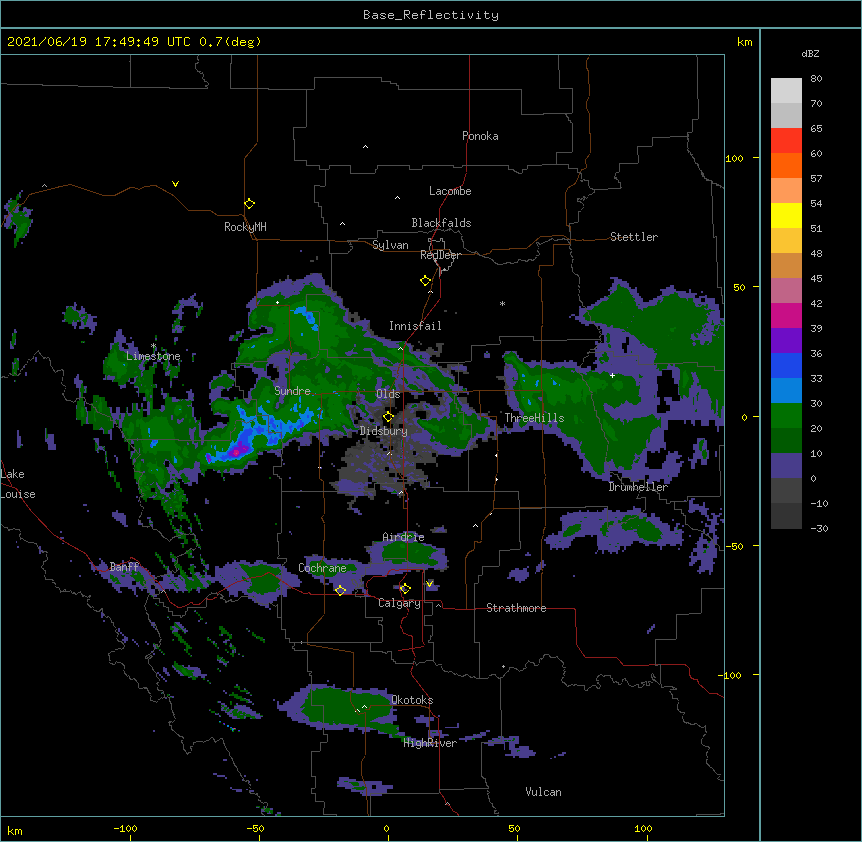Select the yellow diamond marker below Cochrane
Screen dimensions: 862x842
(x=340, y=590)
